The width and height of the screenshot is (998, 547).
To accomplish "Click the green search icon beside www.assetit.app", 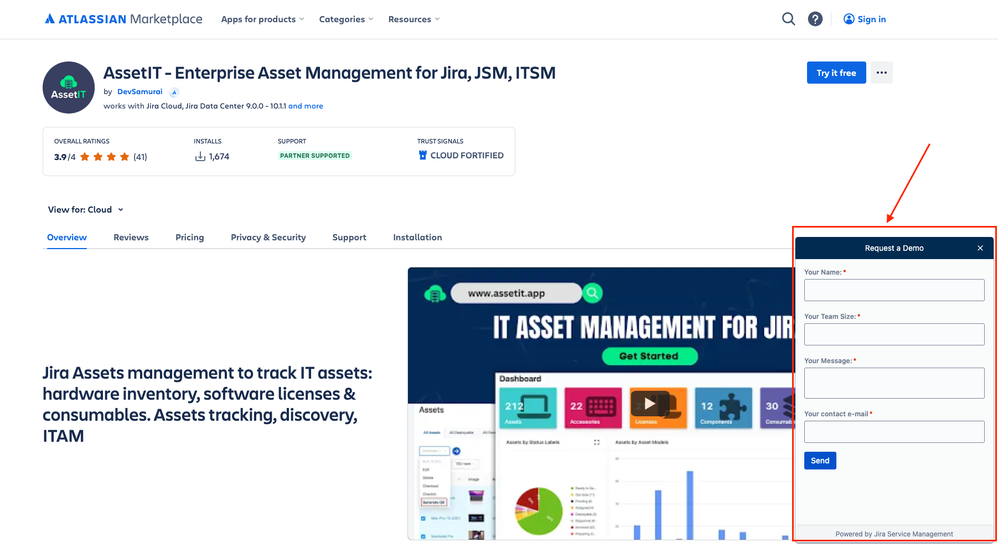I will tap(593, 293).
